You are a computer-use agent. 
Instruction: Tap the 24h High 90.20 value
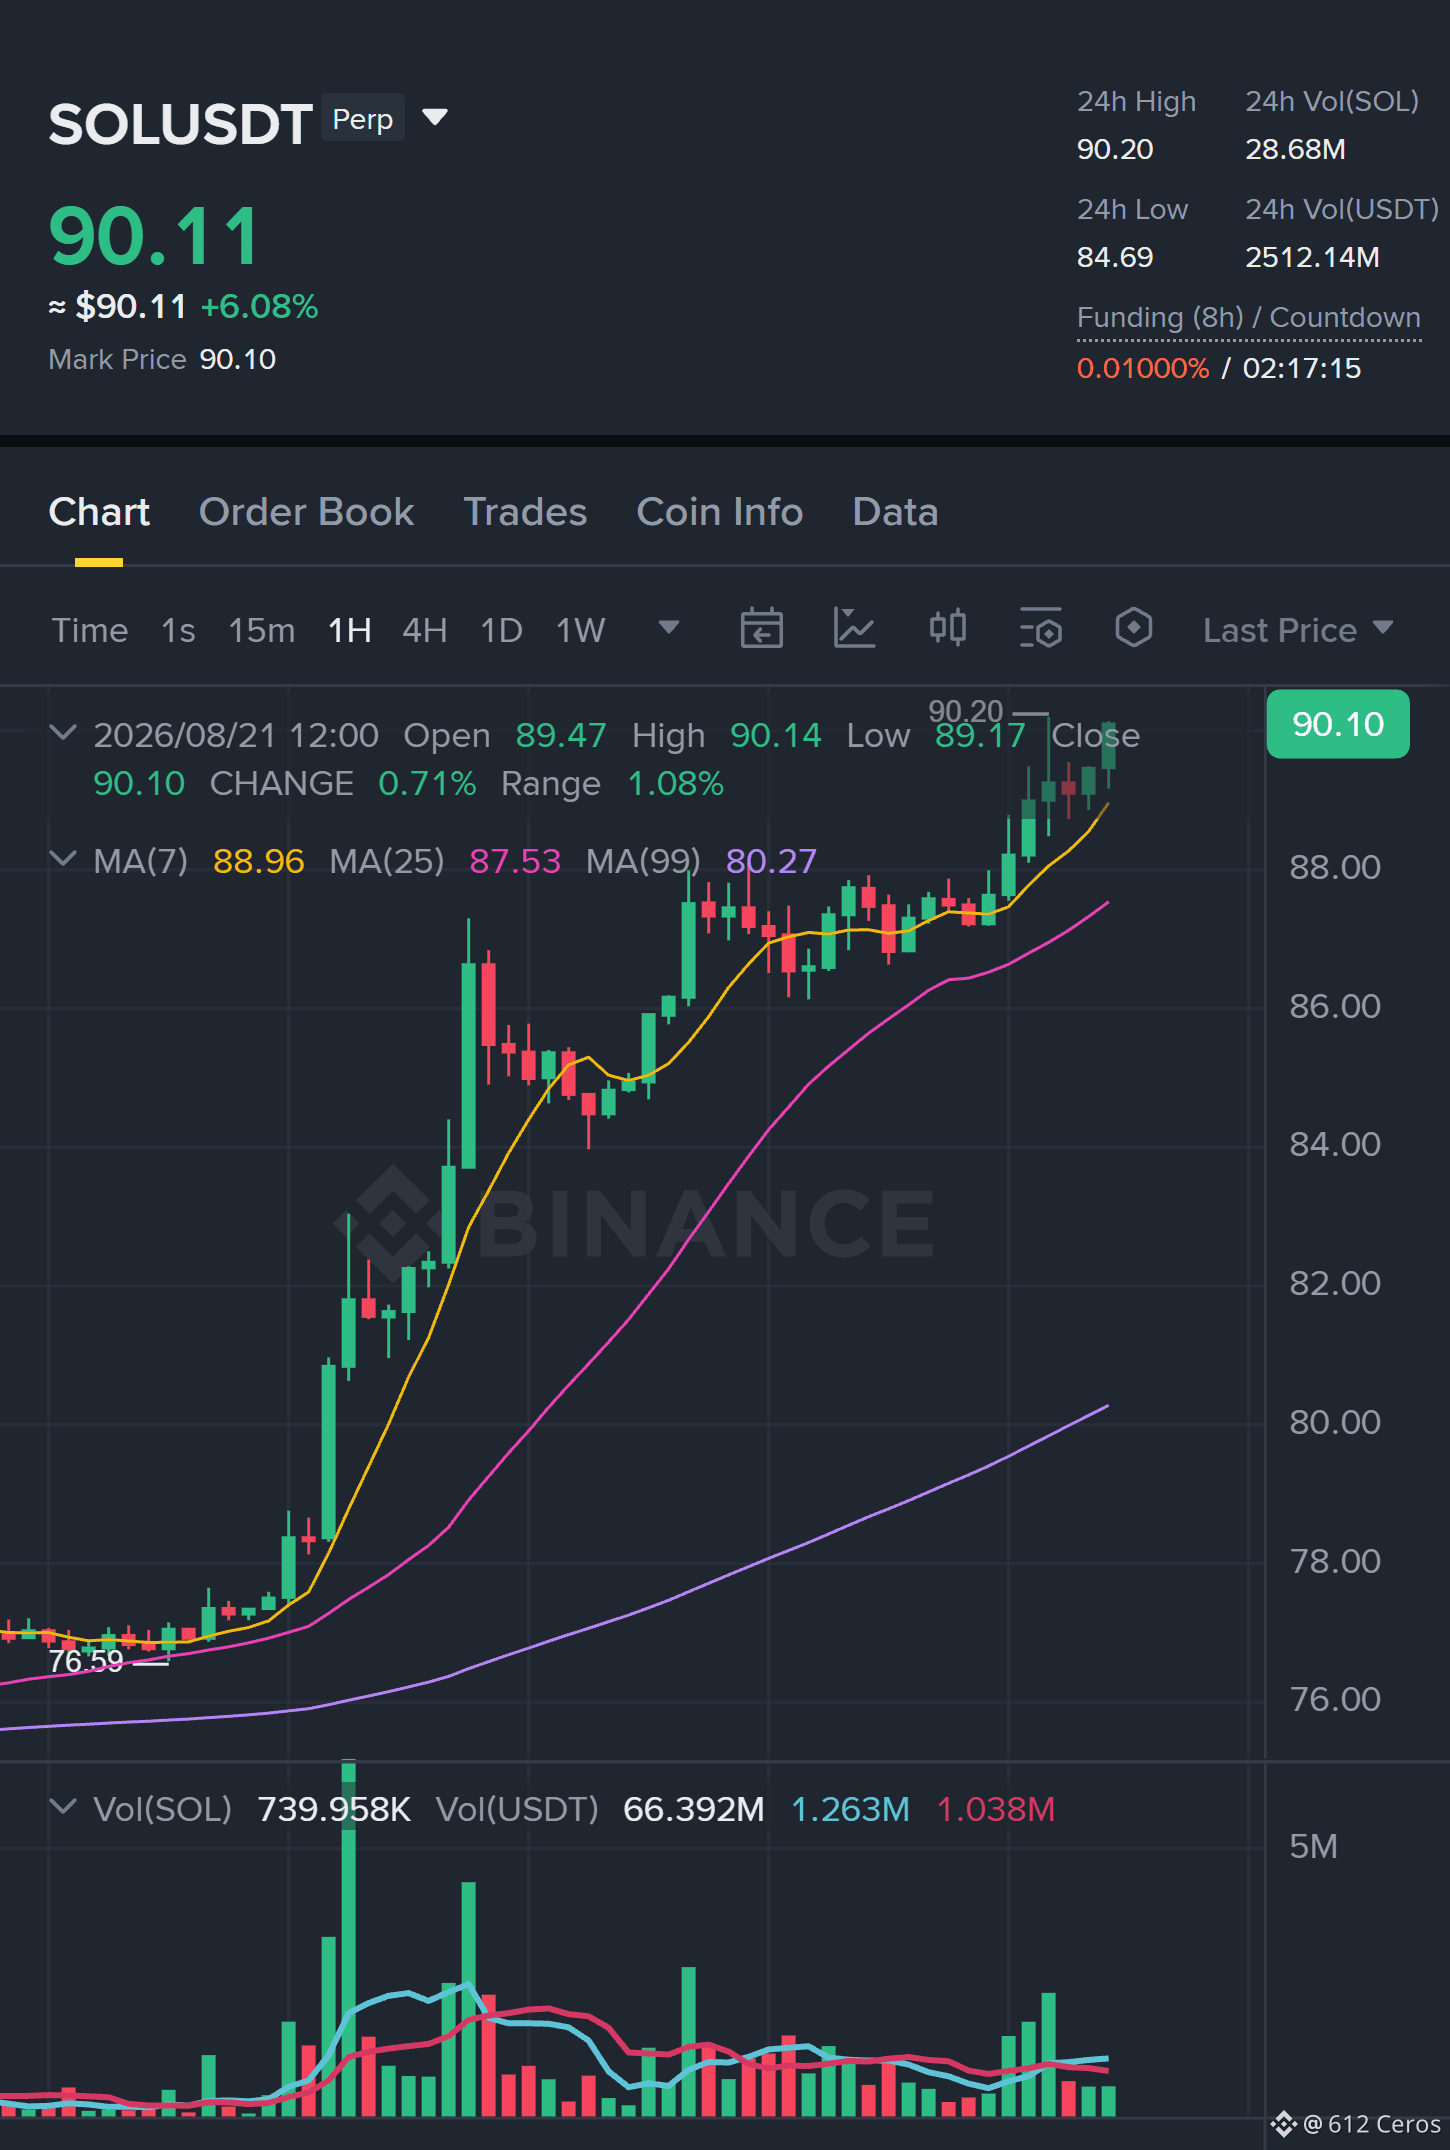tap(1115, 150)
